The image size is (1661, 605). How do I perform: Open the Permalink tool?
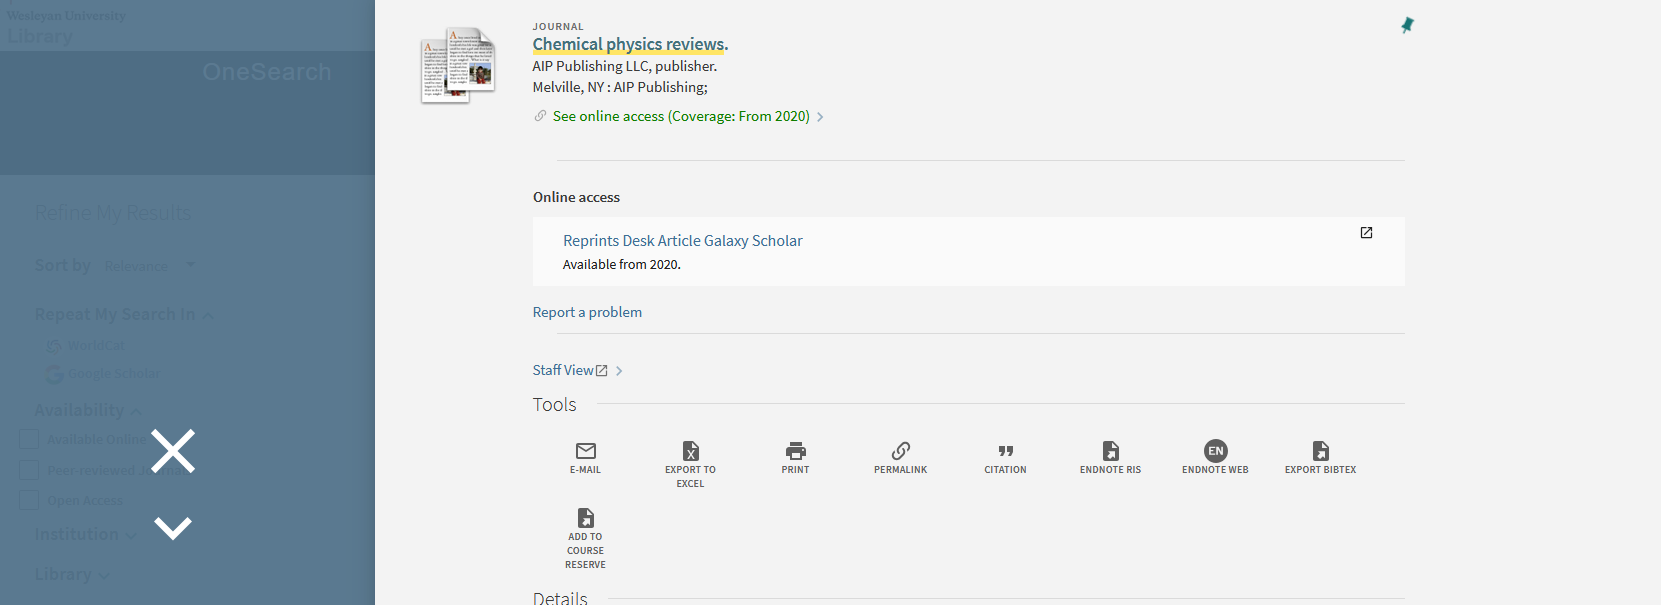pos(900,452)
